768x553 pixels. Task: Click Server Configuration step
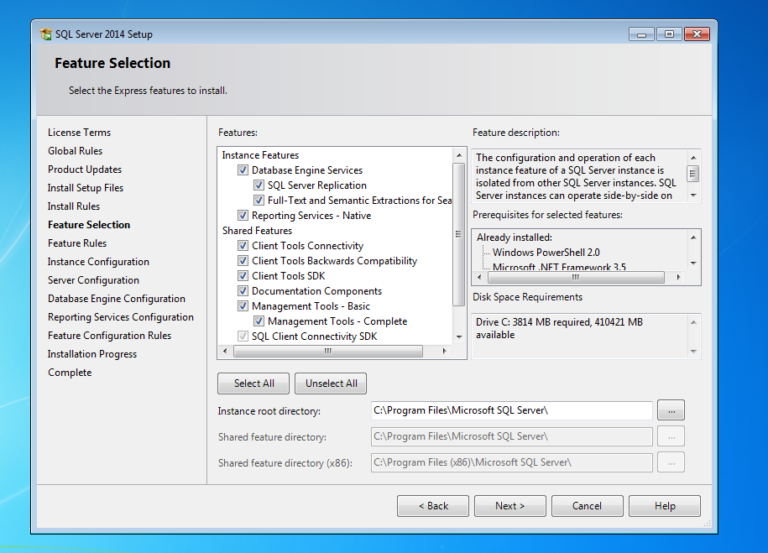pyautogui.click(x=93, y=280)
